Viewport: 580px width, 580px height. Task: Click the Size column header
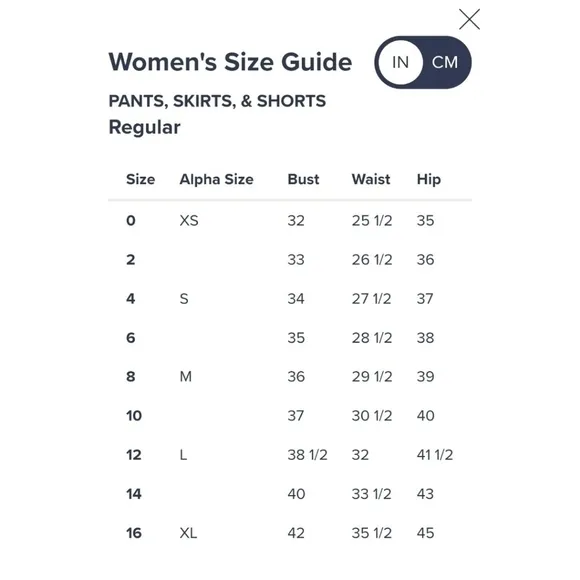coord(141,179)
